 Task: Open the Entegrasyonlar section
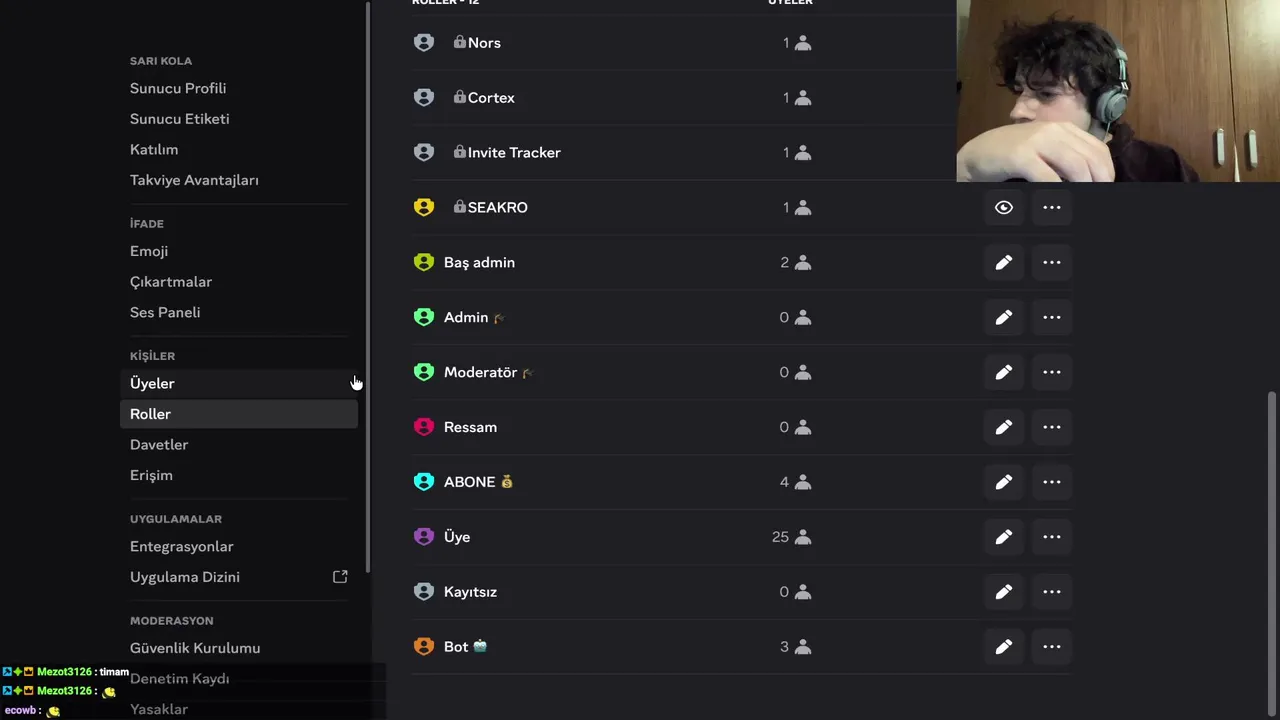[x=181, y=546]
